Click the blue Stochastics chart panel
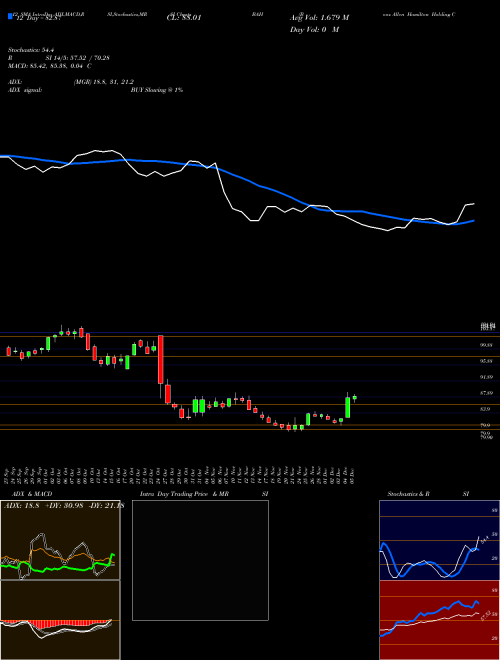The image size is (500, 660). click(x=439, y=540)
